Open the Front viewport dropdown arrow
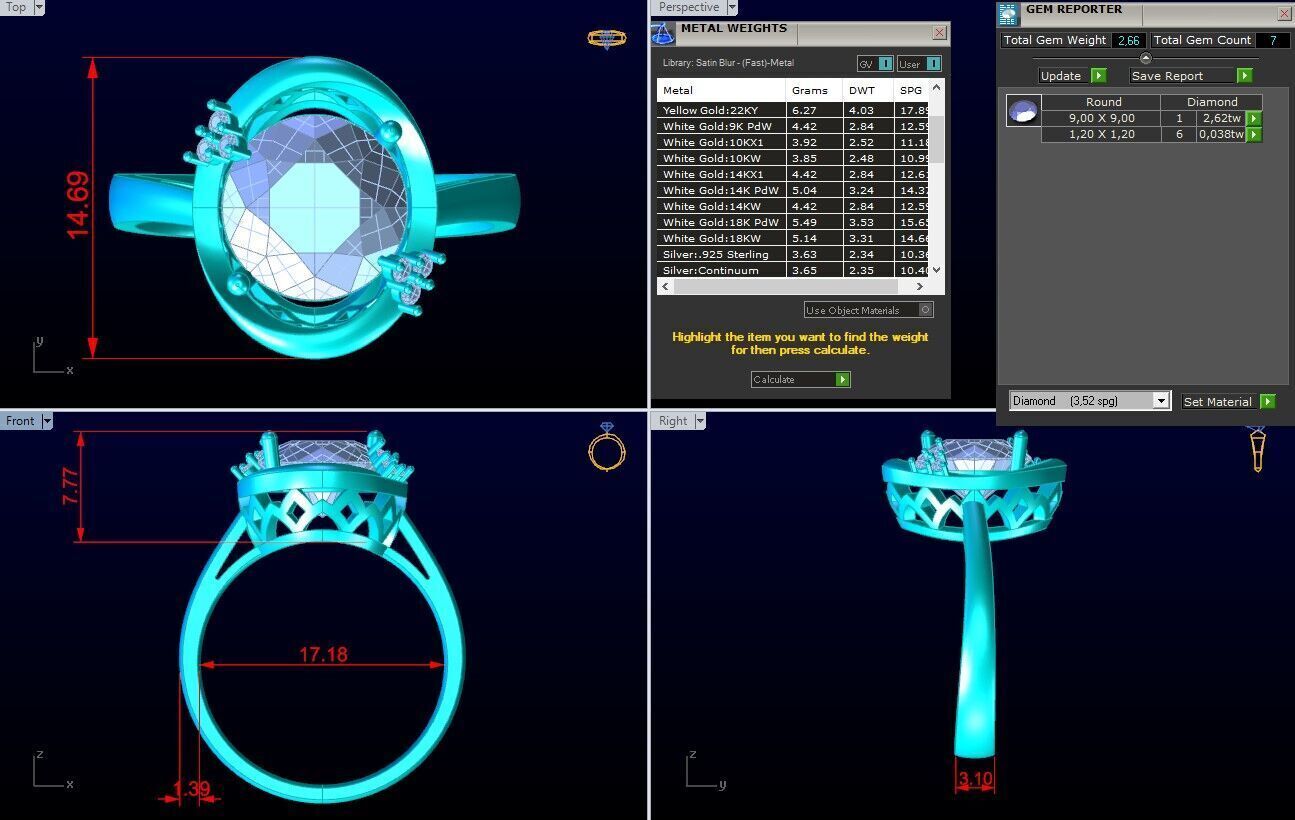1295x820 pixels. click(x=47, y=421)
